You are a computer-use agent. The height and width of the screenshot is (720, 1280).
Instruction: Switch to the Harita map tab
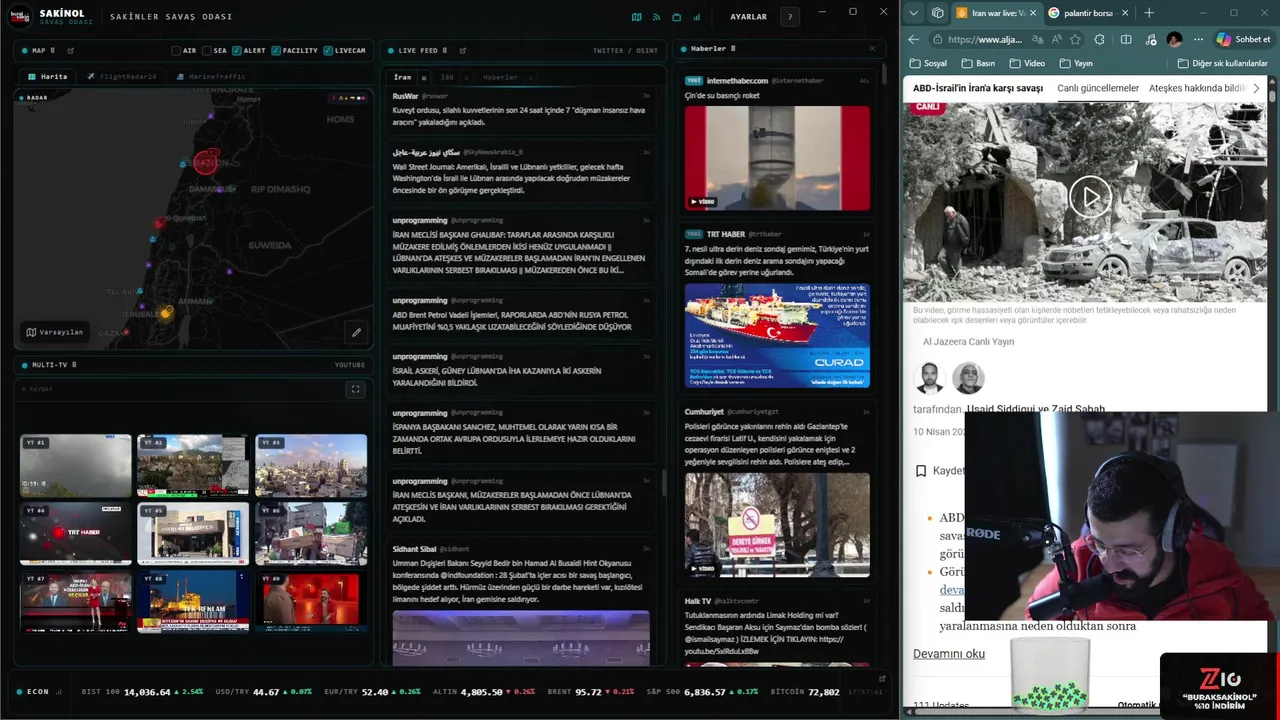click(x=48, y=76)
